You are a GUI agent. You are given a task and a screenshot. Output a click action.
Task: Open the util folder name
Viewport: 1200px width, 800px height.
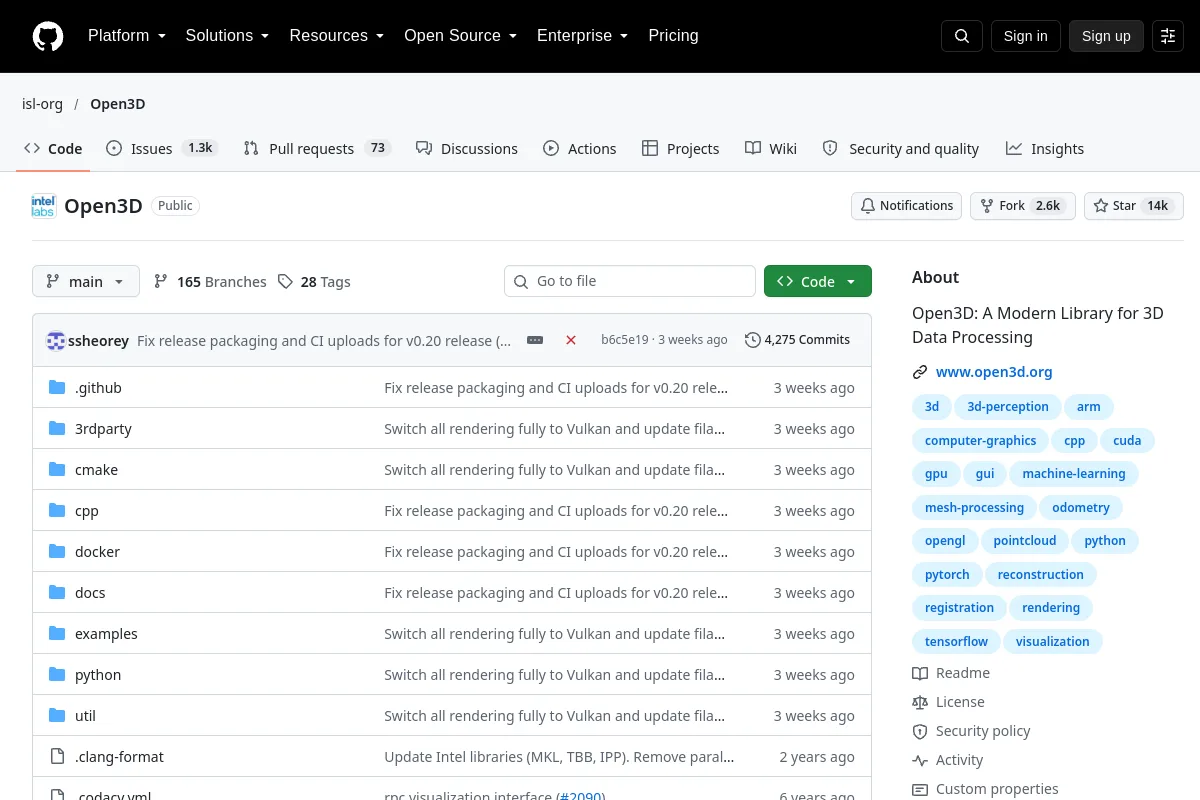[x=85, y=716]
